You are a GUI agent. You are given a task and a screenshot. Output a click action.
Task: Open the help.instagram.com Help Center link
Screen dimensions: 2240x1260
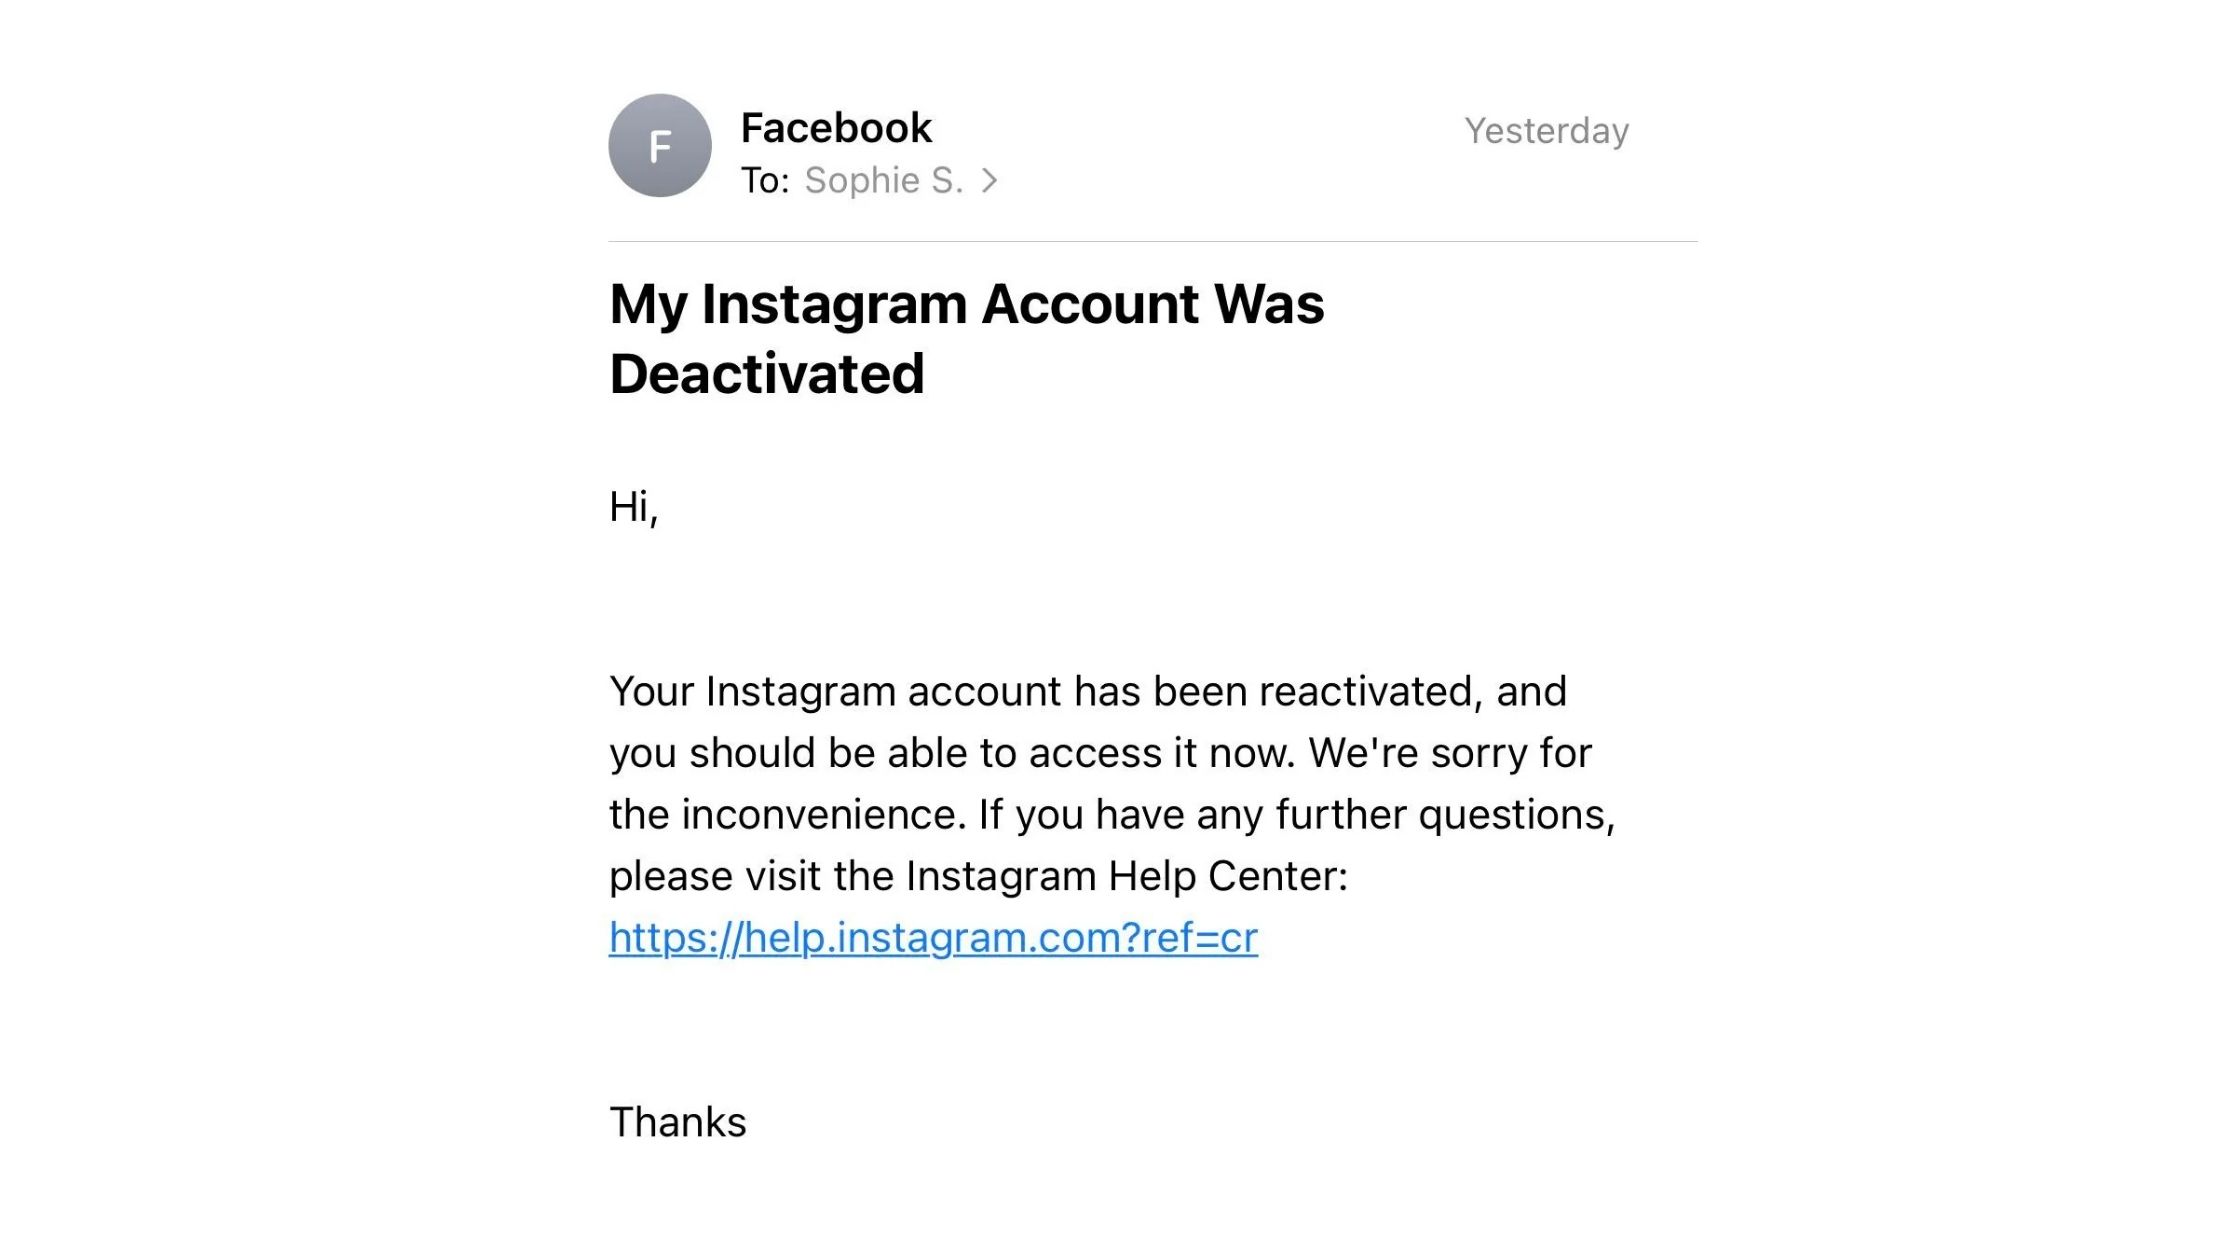click(x=933, y=938)
